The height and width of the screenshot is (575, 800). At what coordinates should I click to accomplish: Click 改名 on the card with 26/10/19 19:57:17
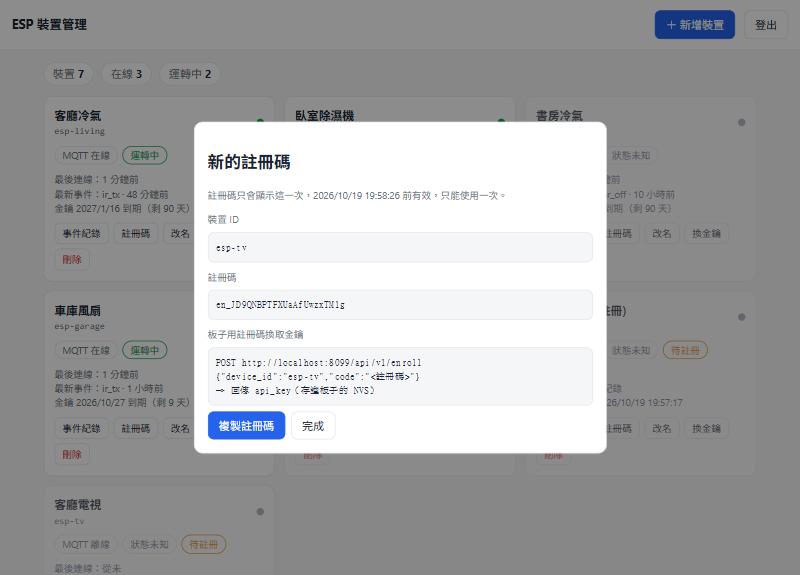[662, 429]
